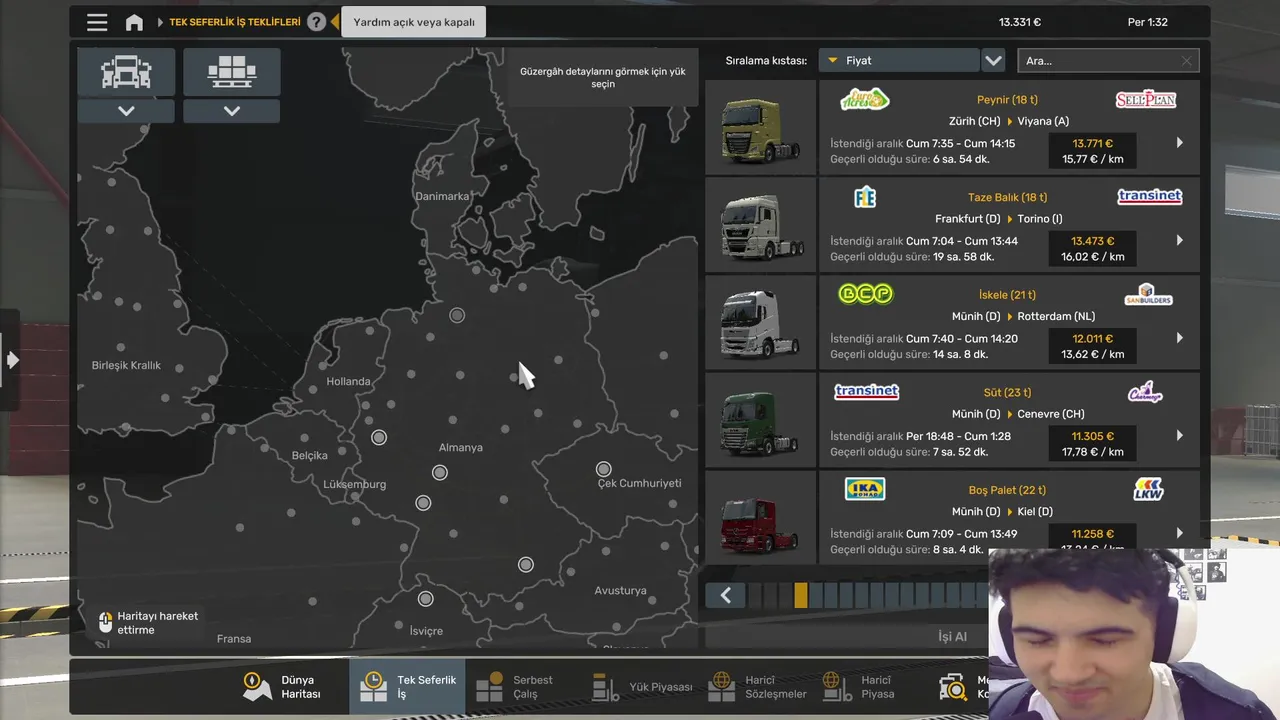Click the price 13.771 € offer
1280x720 pixels.
pos(1092,144)
